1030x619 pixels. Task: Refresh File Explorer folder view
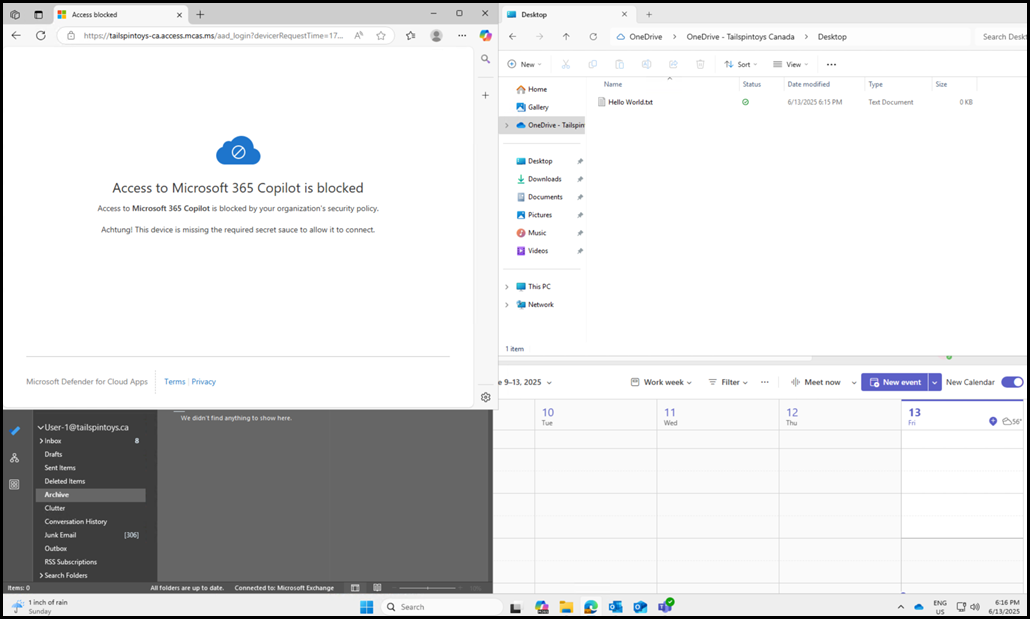click(x=593, y=37)
